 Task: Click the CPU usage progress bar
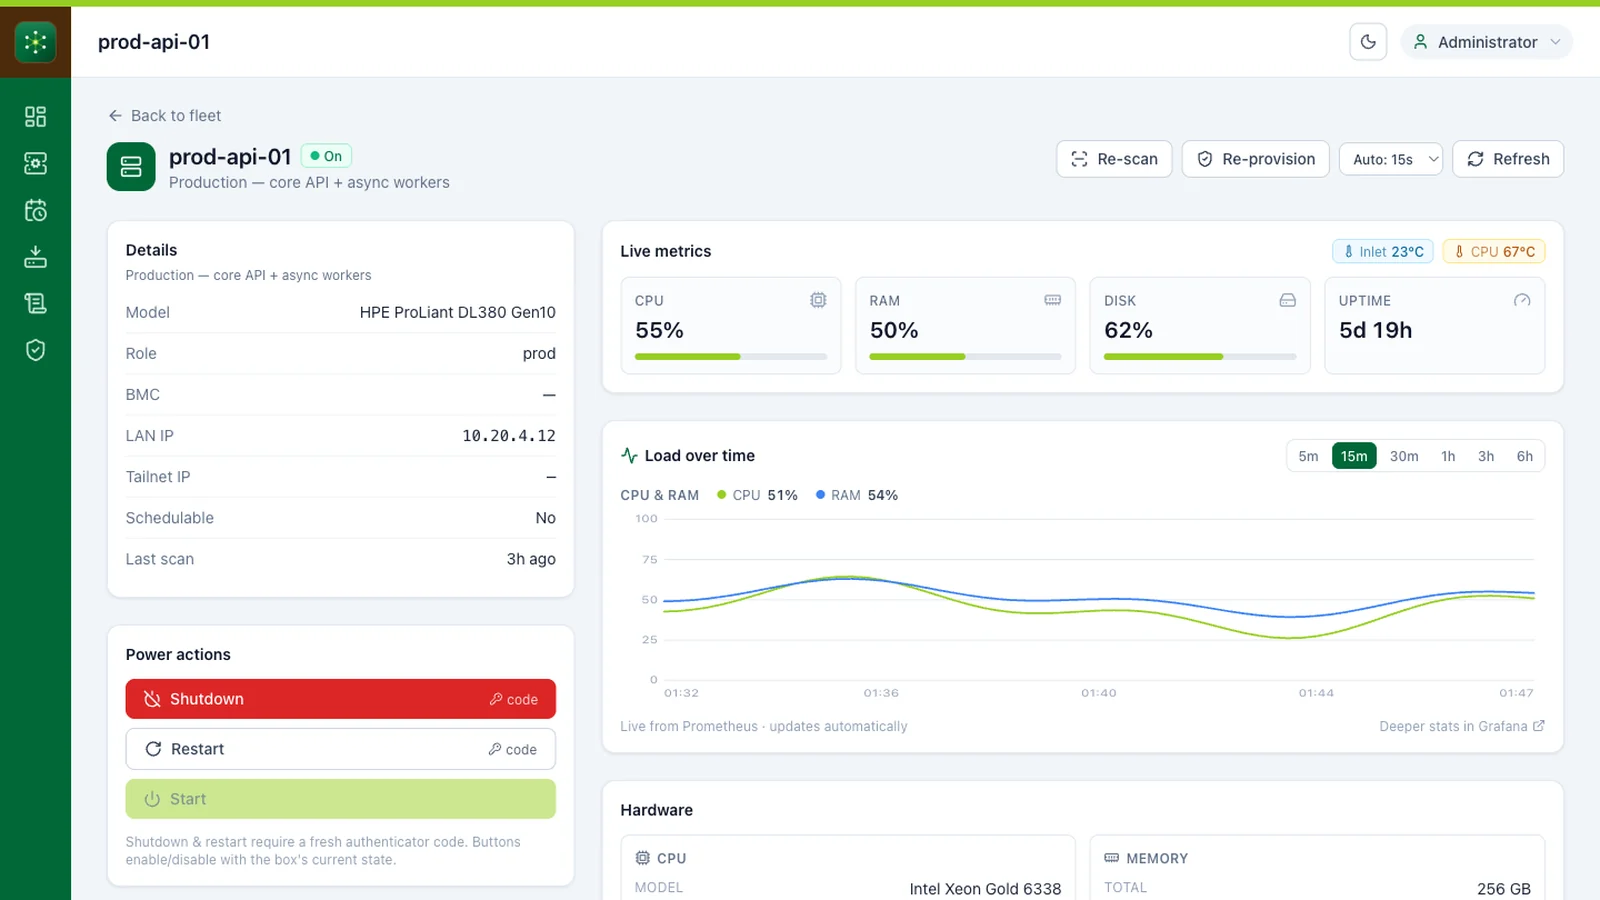731,357
